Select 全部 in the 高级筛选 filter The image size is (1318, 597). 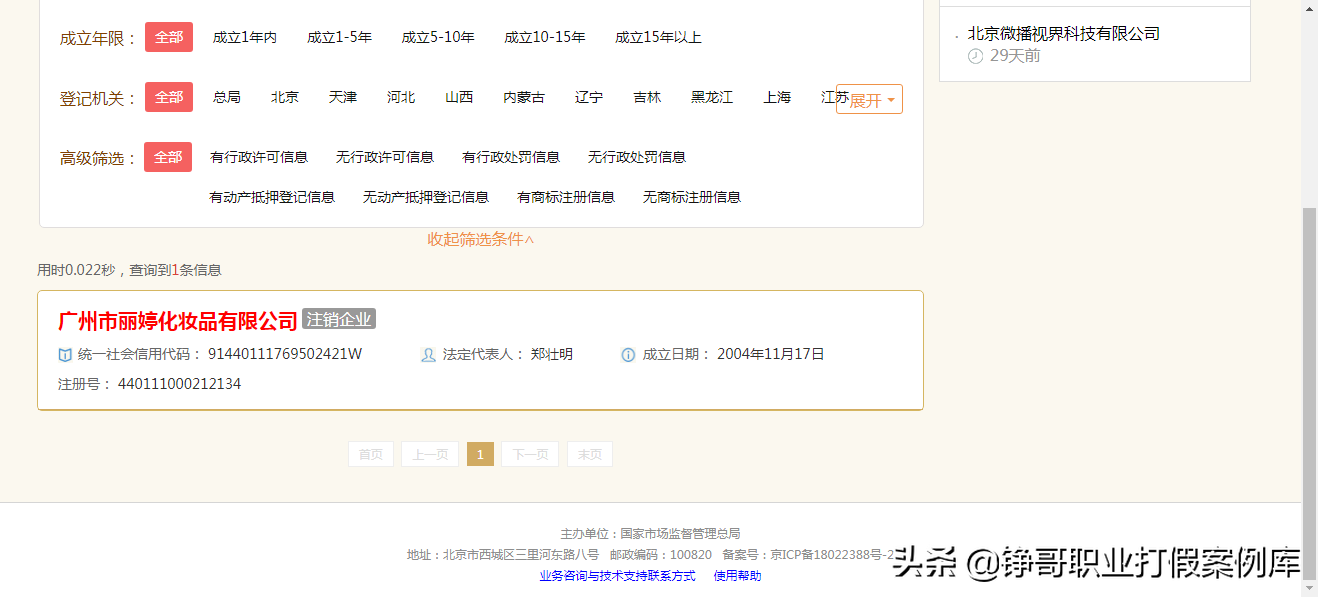[168, 157]
